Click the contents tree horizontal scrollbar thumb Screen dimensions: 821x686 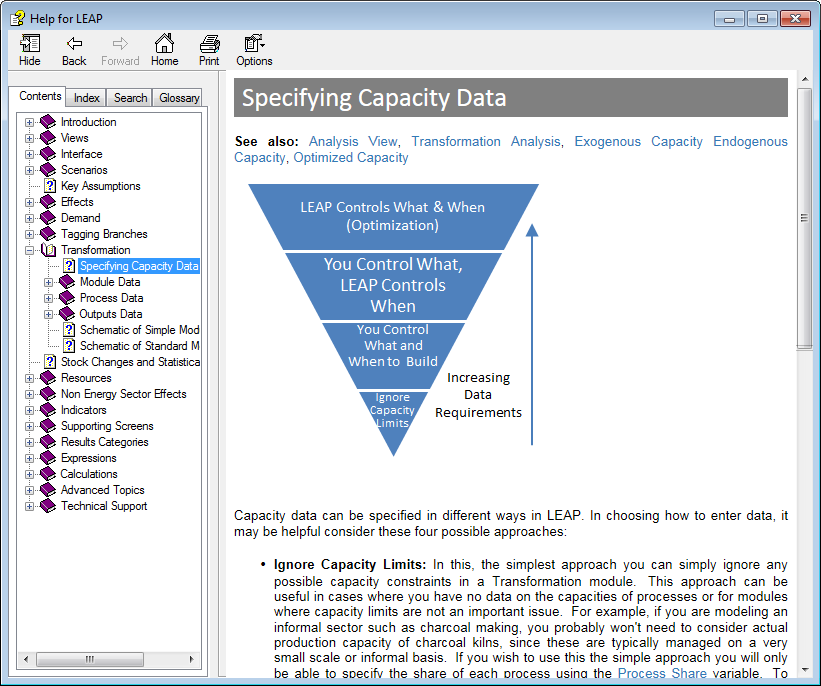(90, 659)
